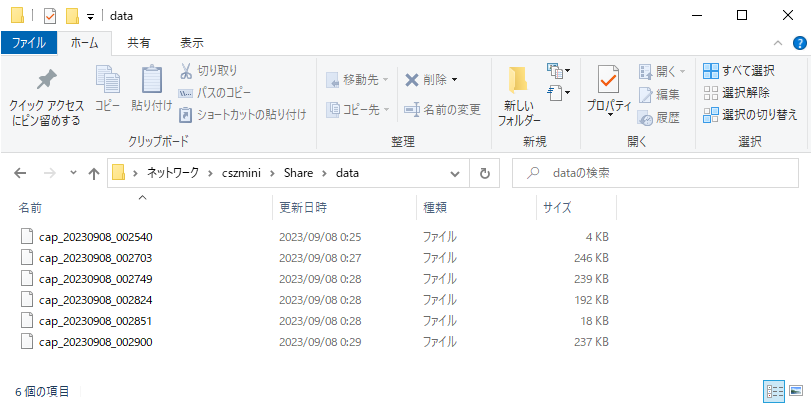Image resolution: width=812 pixels, height=404 pixels.
Task: Click the Select All icon
Action: 710,71
